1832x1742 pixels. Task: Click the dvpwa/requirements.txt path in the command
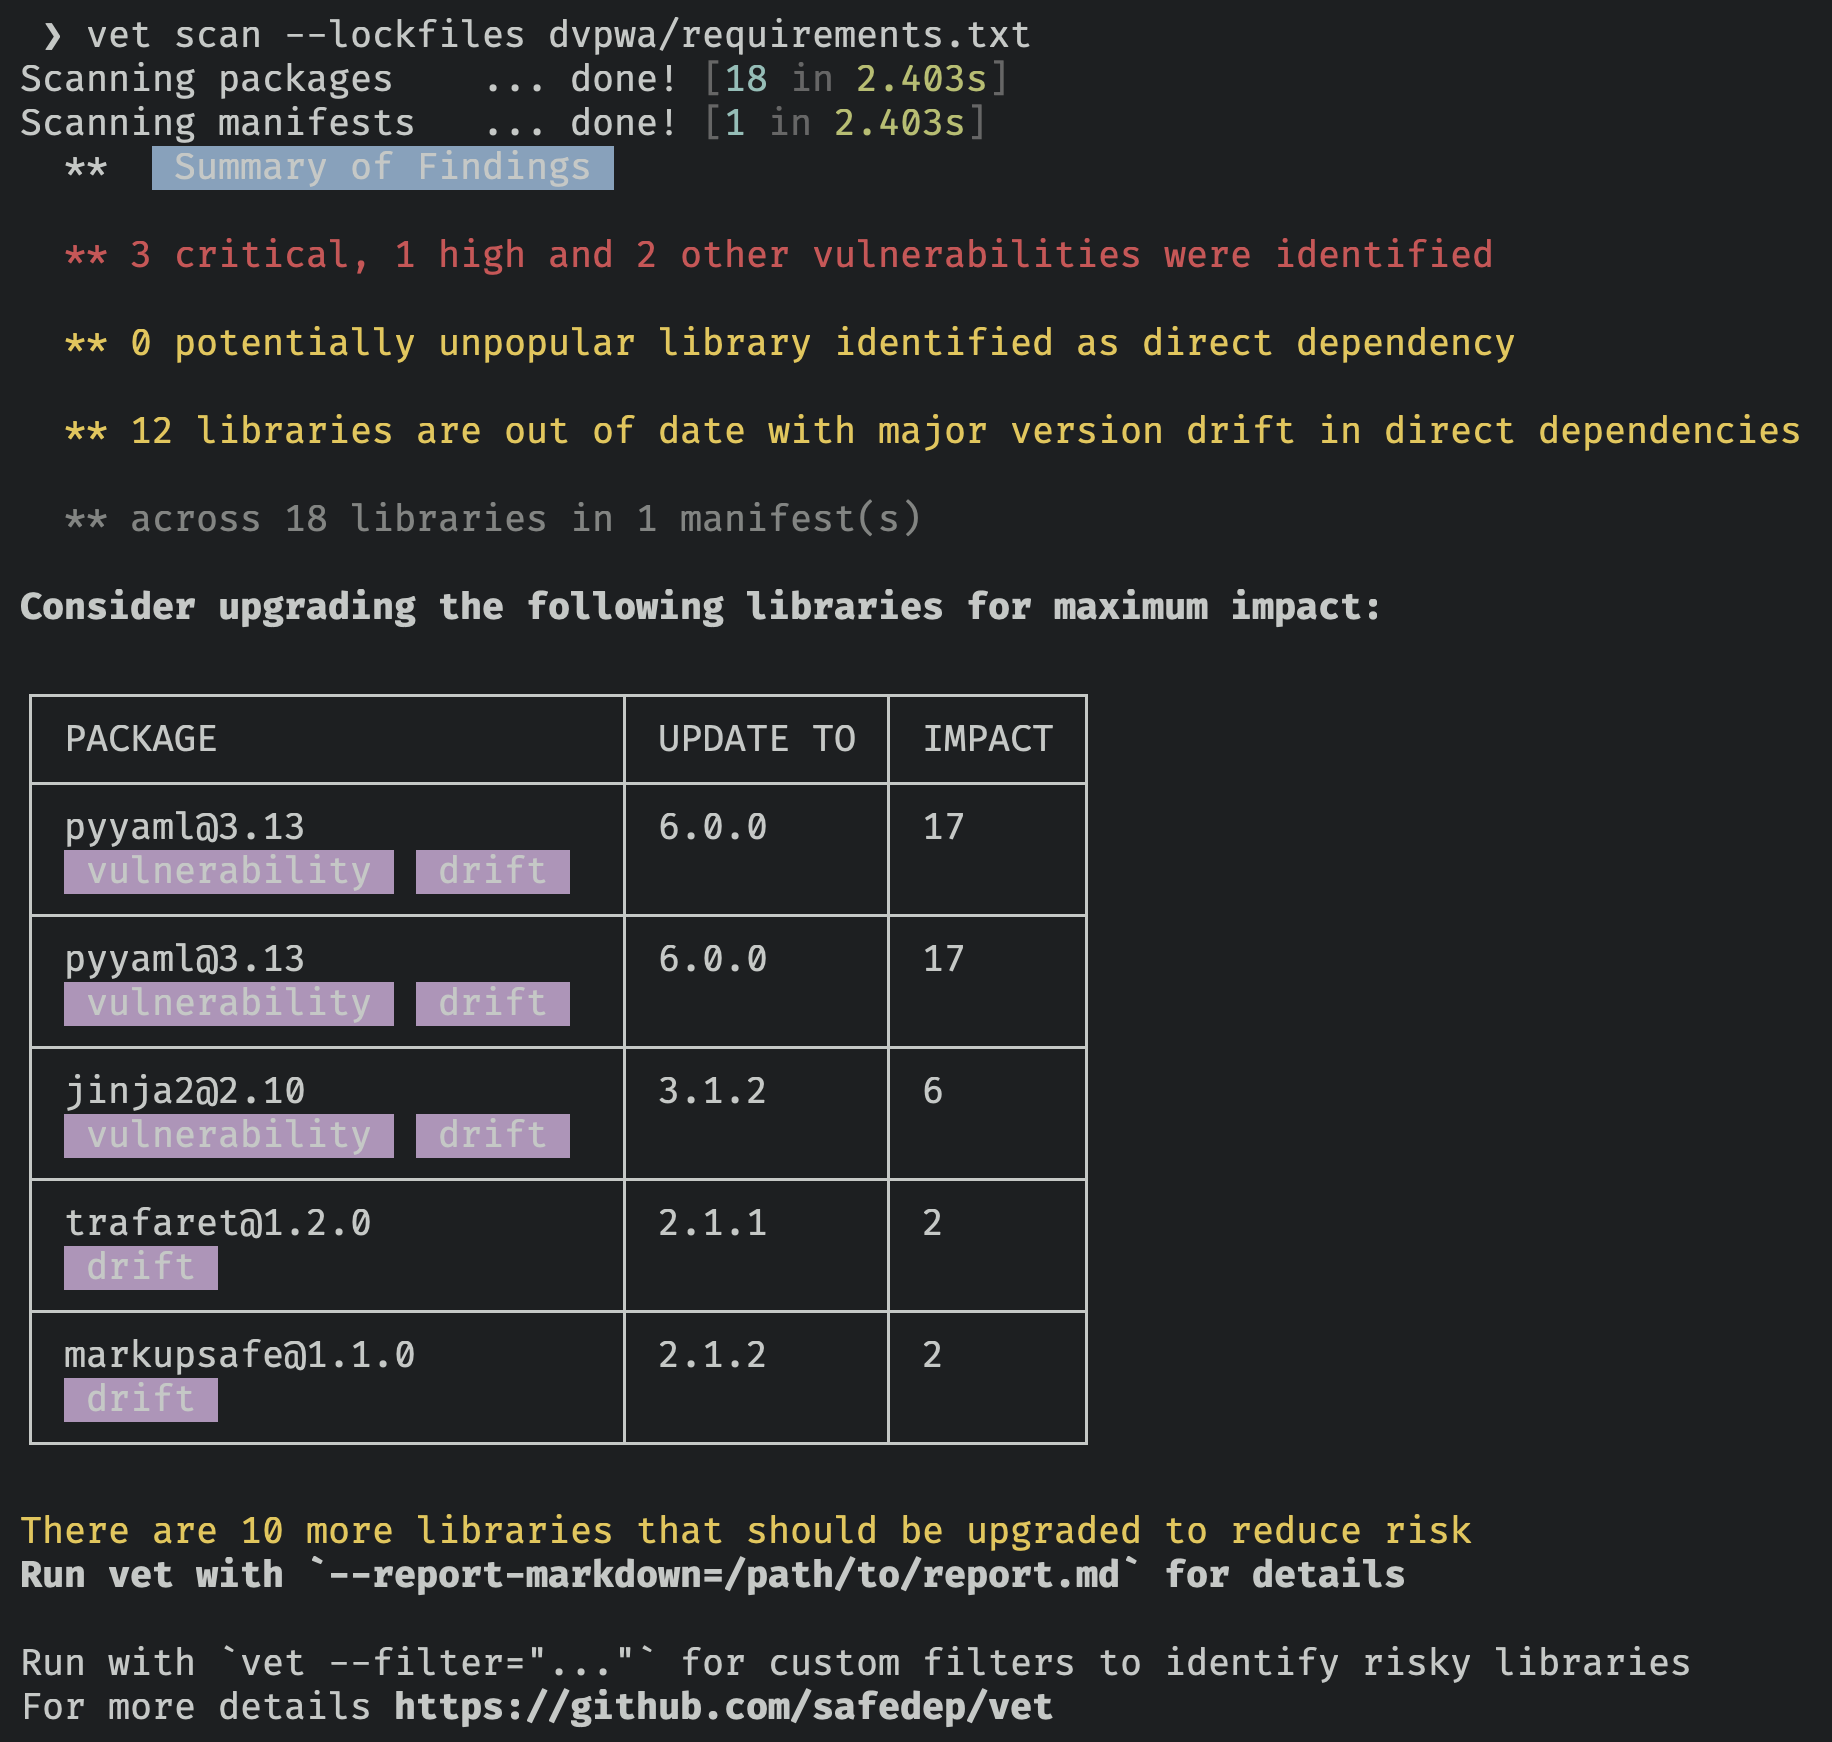(x=789, y=36)
